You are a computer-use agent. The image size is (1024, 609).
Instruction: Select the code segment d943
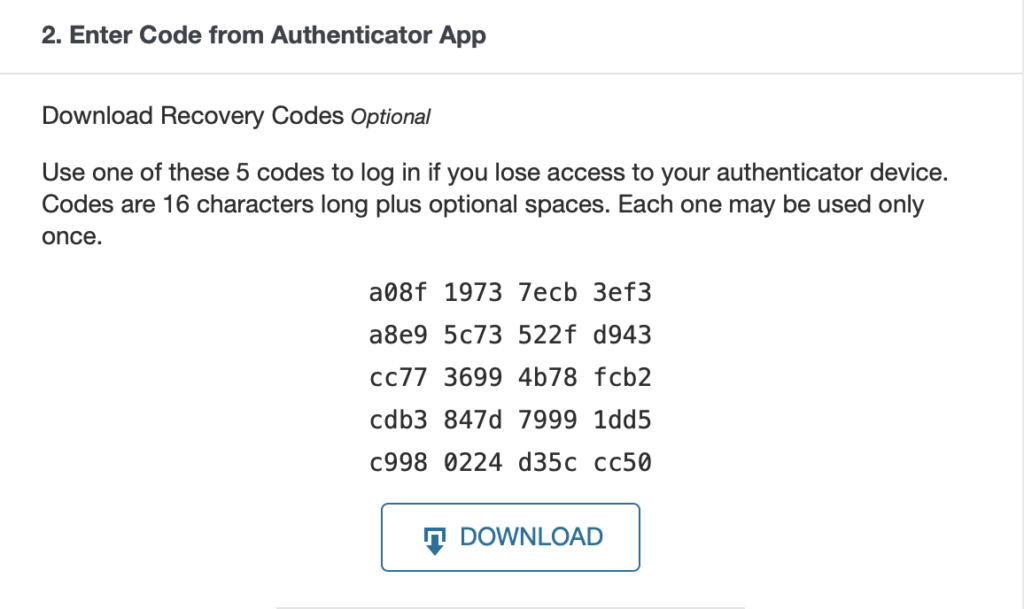coord(622,335)
